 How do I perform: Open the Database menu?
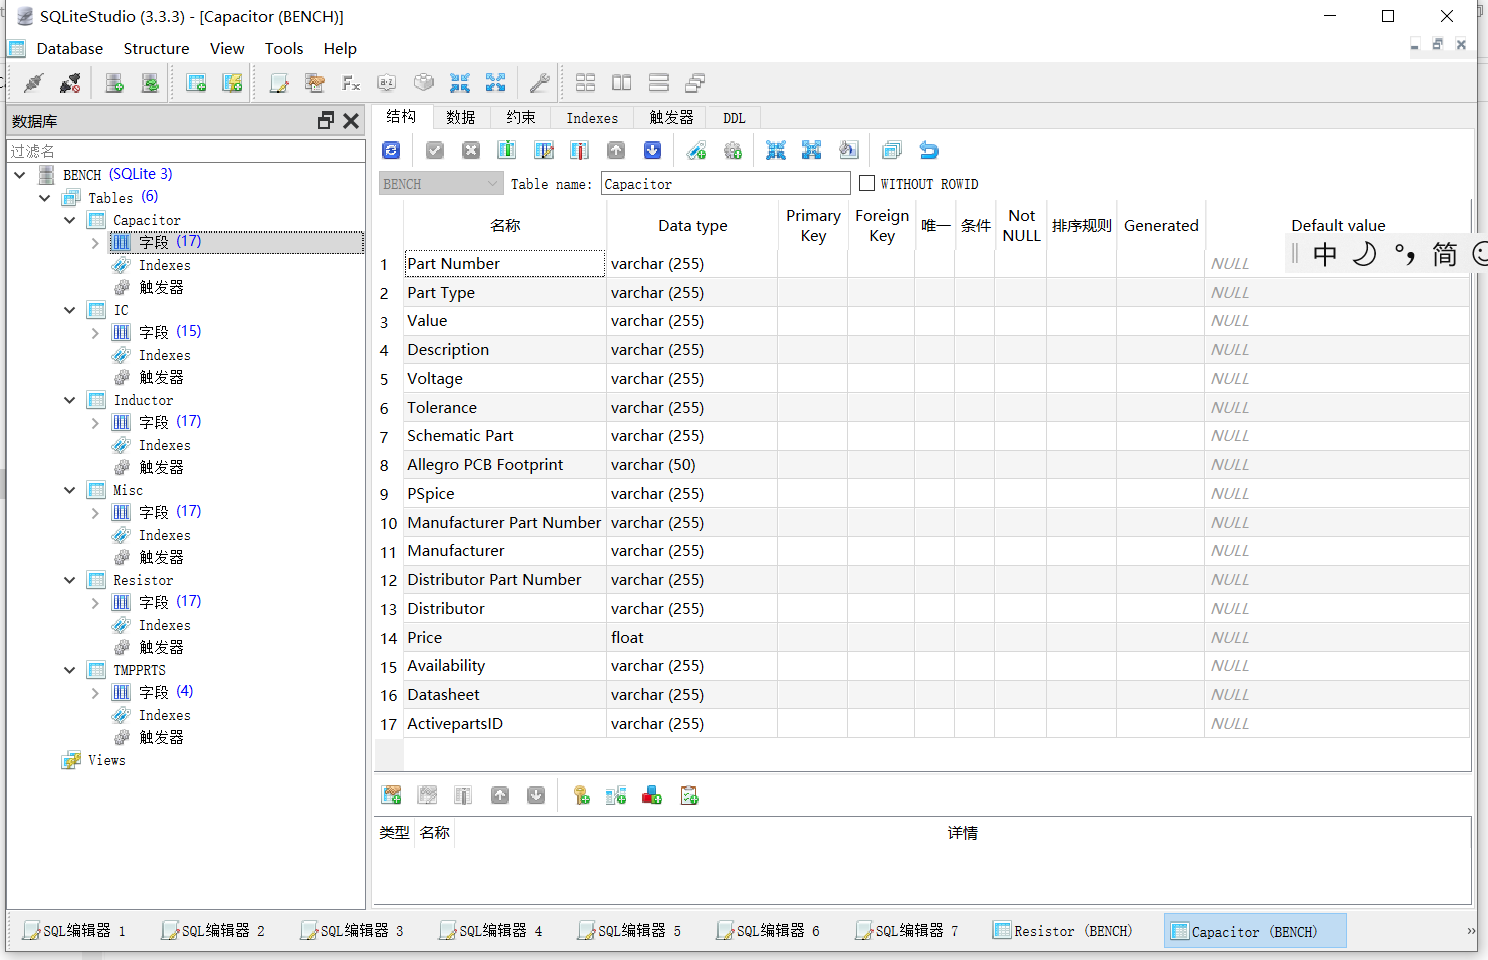(70, 48)
